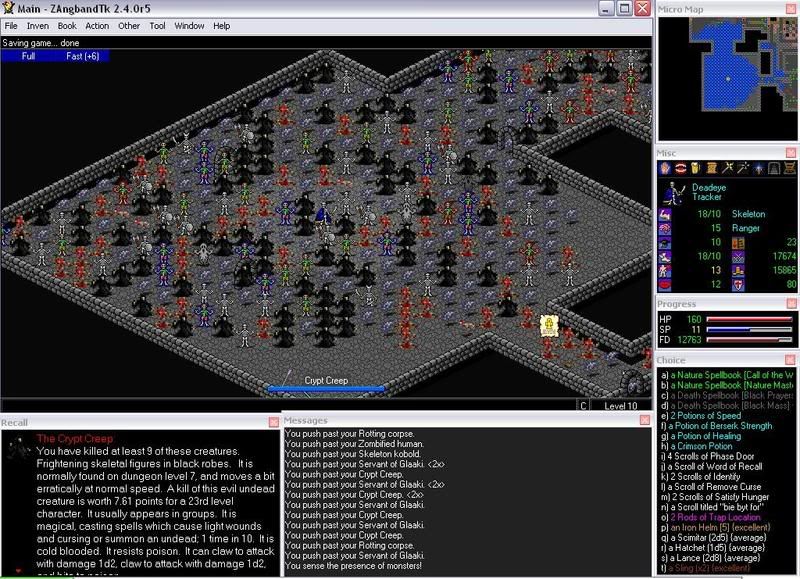Click the Level 10 depth indicator

click(621, 406)
